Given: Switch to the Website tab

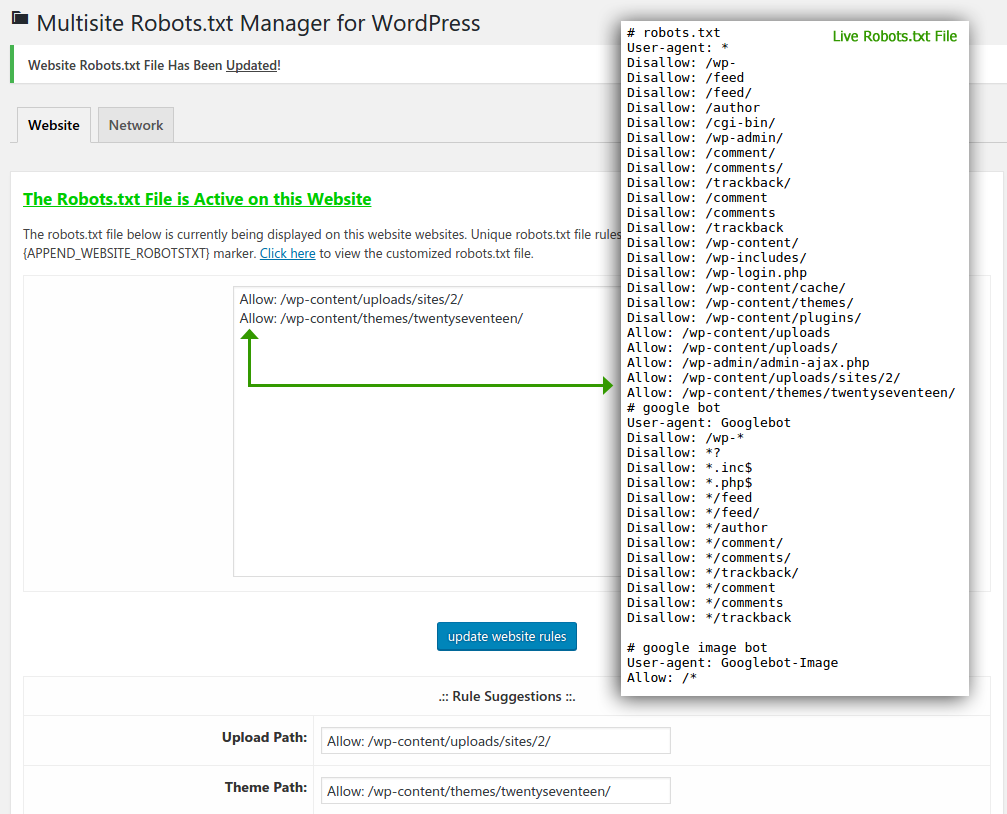Looking at the screenshot, I should point(54,126).
